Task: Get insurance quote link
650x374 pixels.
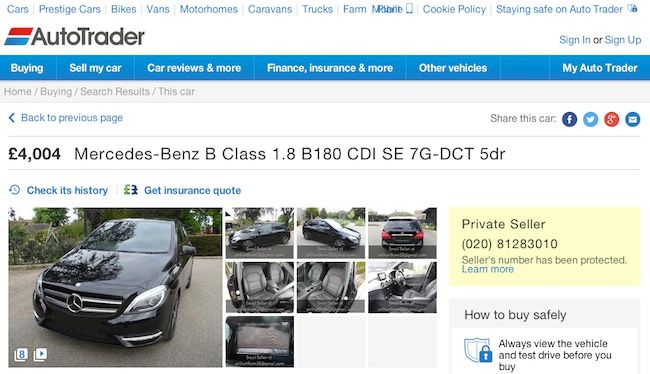Action: click(192, 190)
